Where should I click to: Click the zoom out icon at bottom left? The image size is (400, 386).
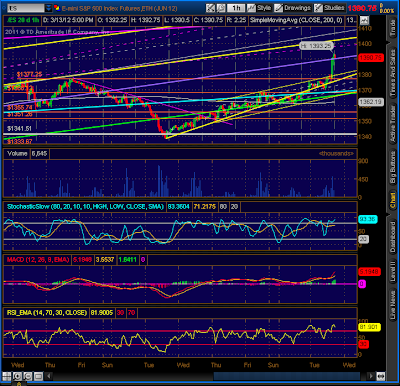point(27,376)
